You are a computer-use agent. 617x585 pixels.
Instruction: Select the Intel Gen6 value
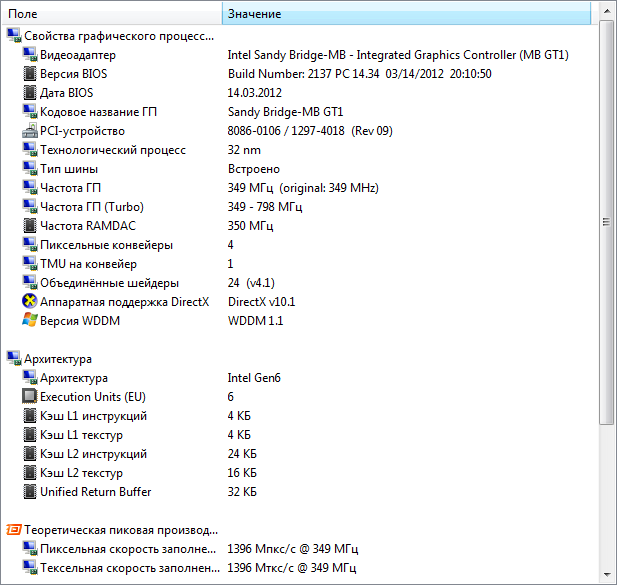pyautogui.click(x=254, y=378)
